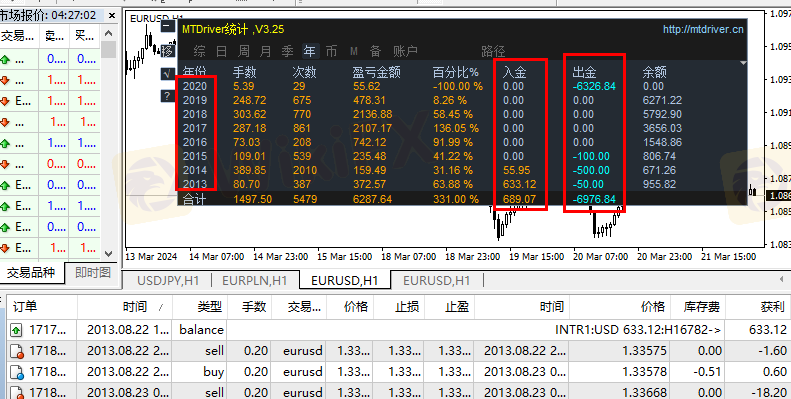Click the 综 summary tab
Viewport: 791px width, 399px height.
(x=199, y=51)
